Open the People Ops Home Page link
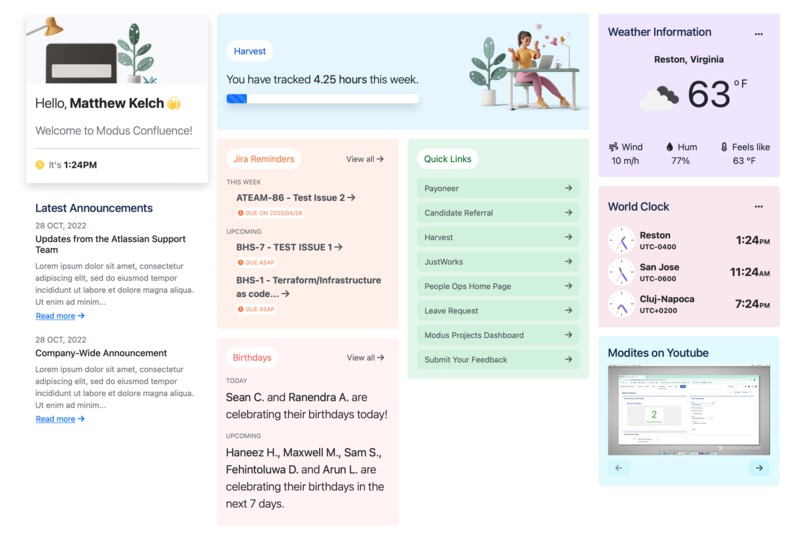The height and width of the screenshot is (544, 806). coord(498,286)
